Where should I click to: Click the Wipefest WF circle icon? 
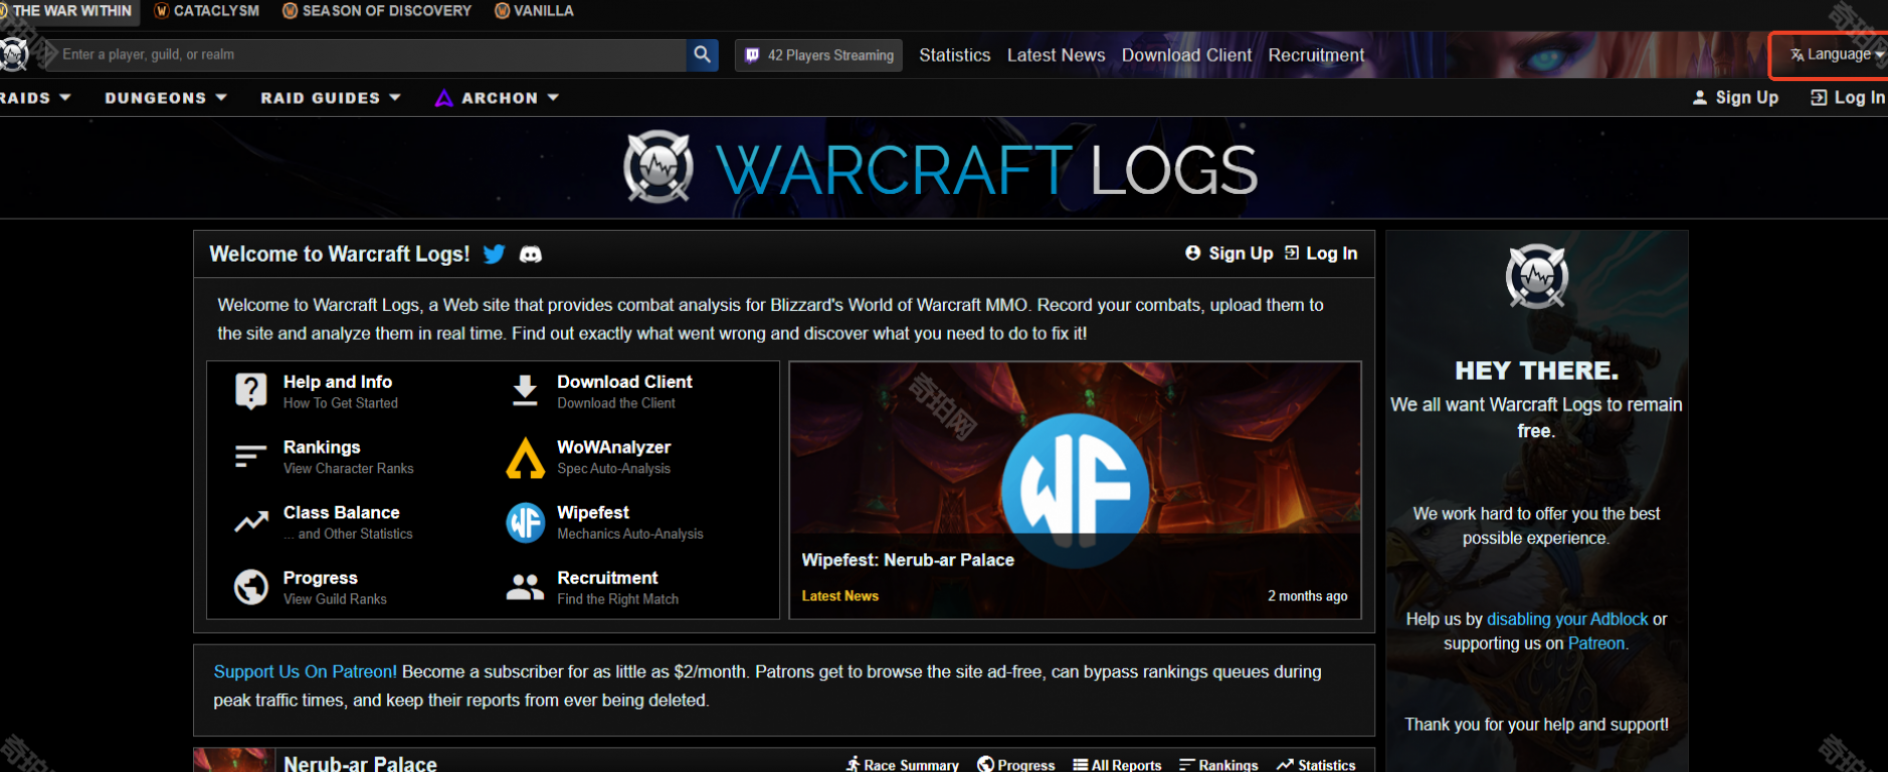525,523
